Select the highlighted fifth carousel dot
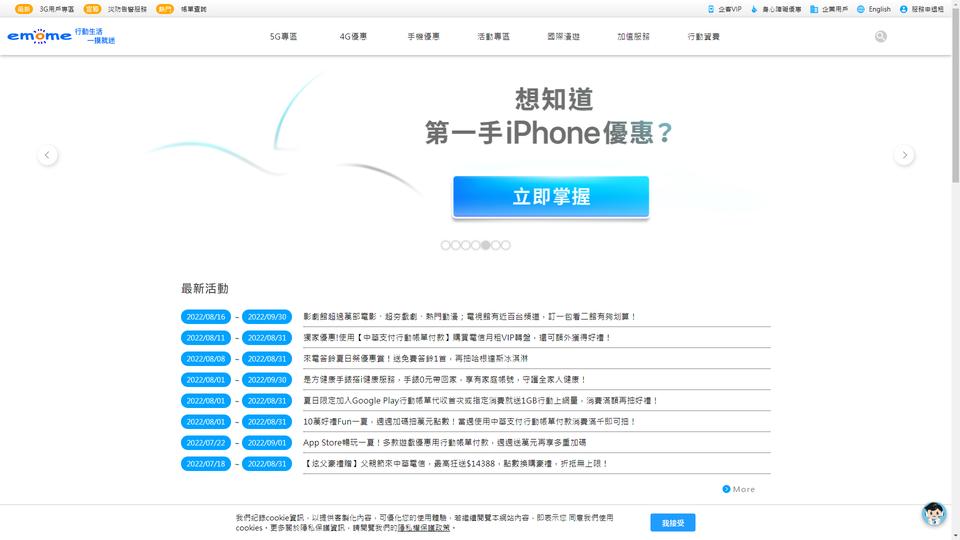960x540 pixels. [x=486, y=245]
